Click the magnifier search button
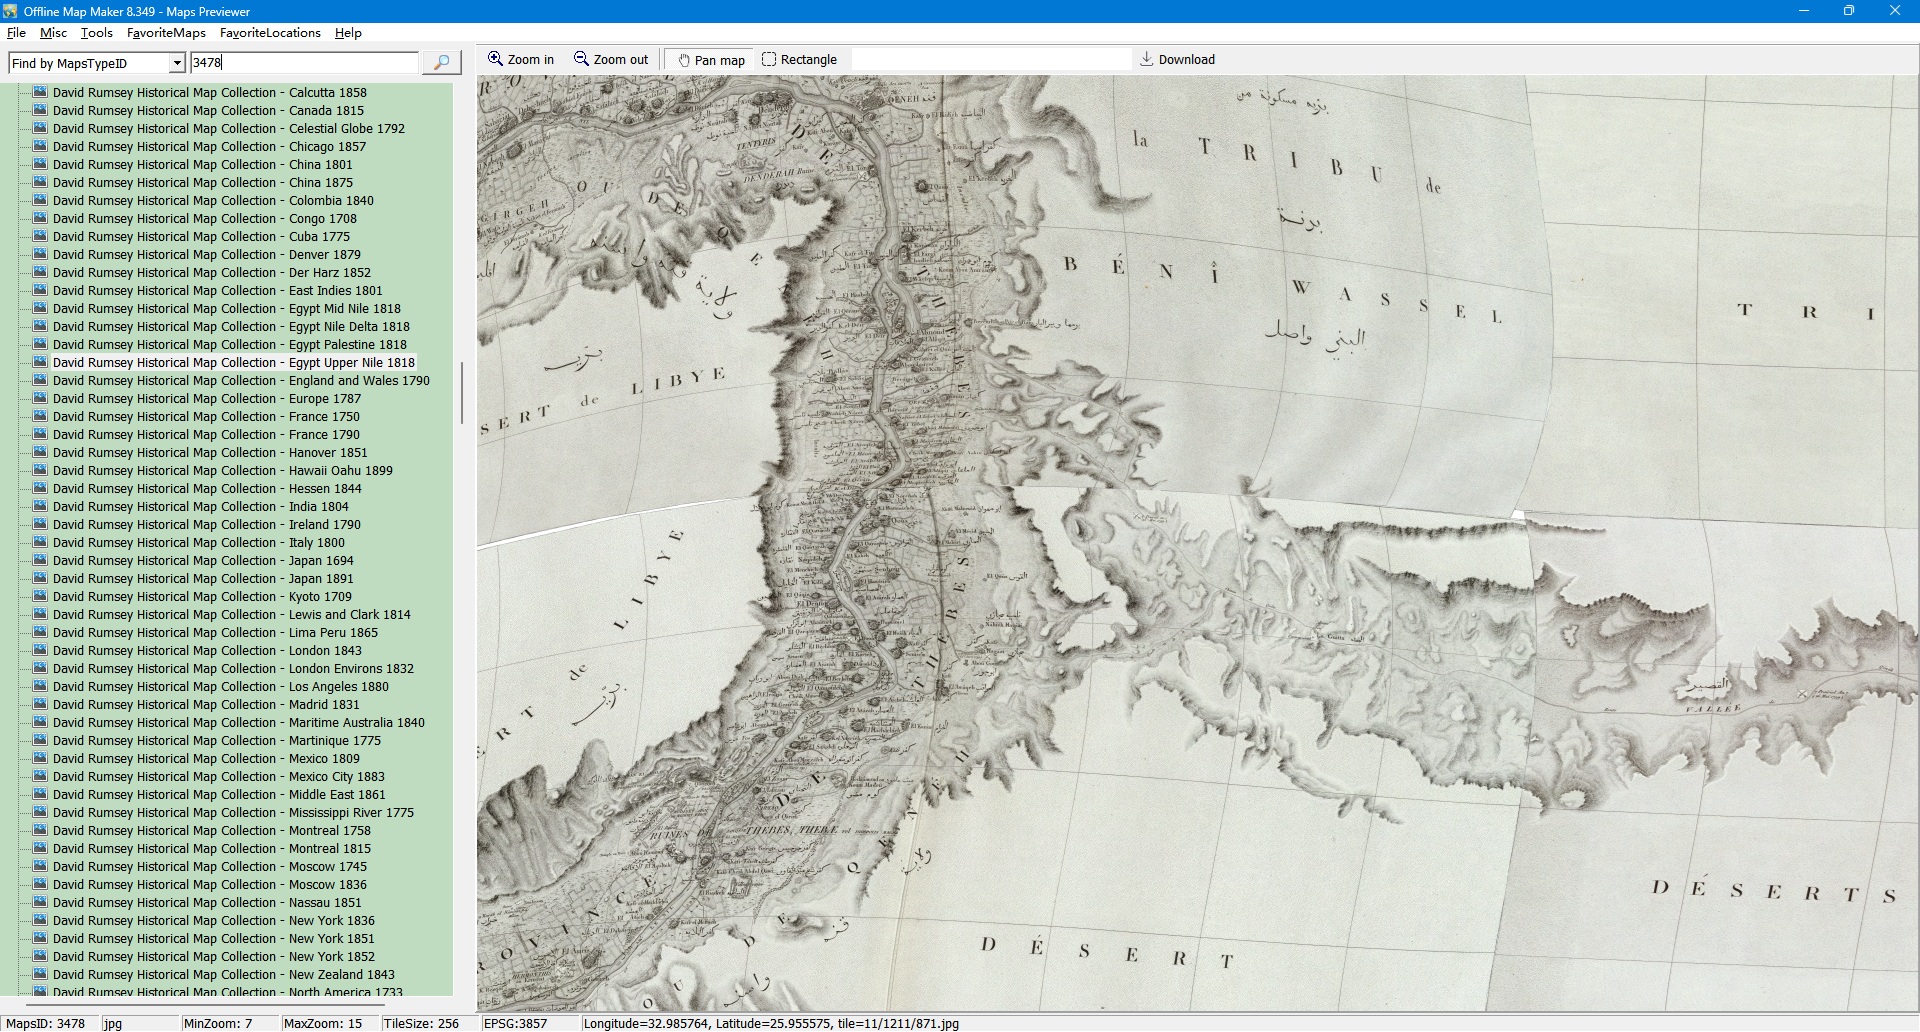The width and height of the screenshot is (1920, 1032). pos(441,62)
